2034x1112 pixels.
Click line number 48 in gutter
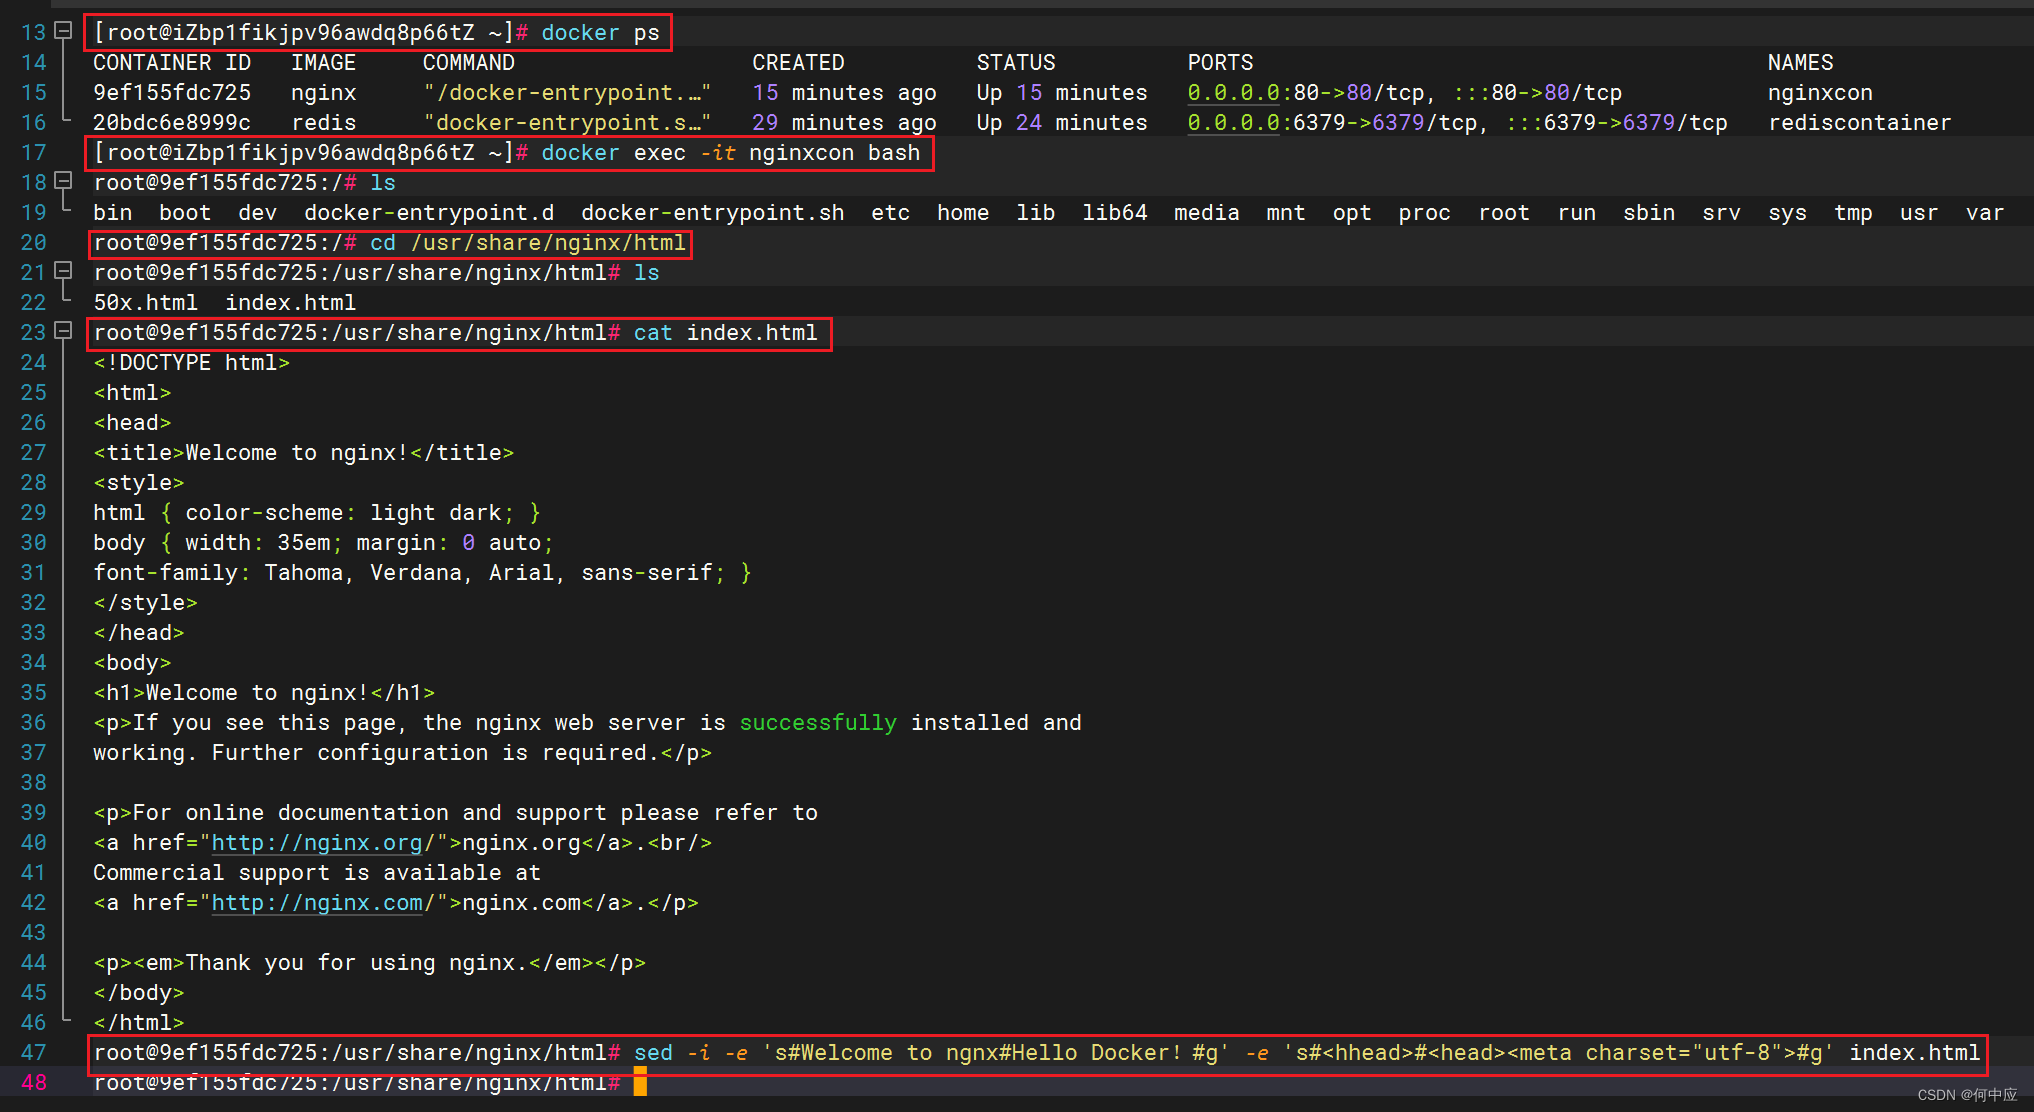tap(33, 1082)
